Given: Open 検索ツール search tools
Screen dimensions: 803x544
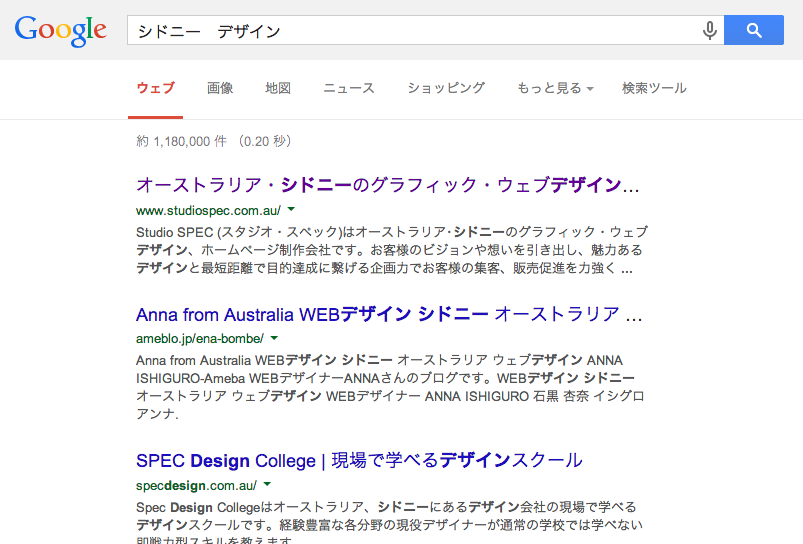Looking at the screenshot, I should pyautogui.click(x=654, y=88).
